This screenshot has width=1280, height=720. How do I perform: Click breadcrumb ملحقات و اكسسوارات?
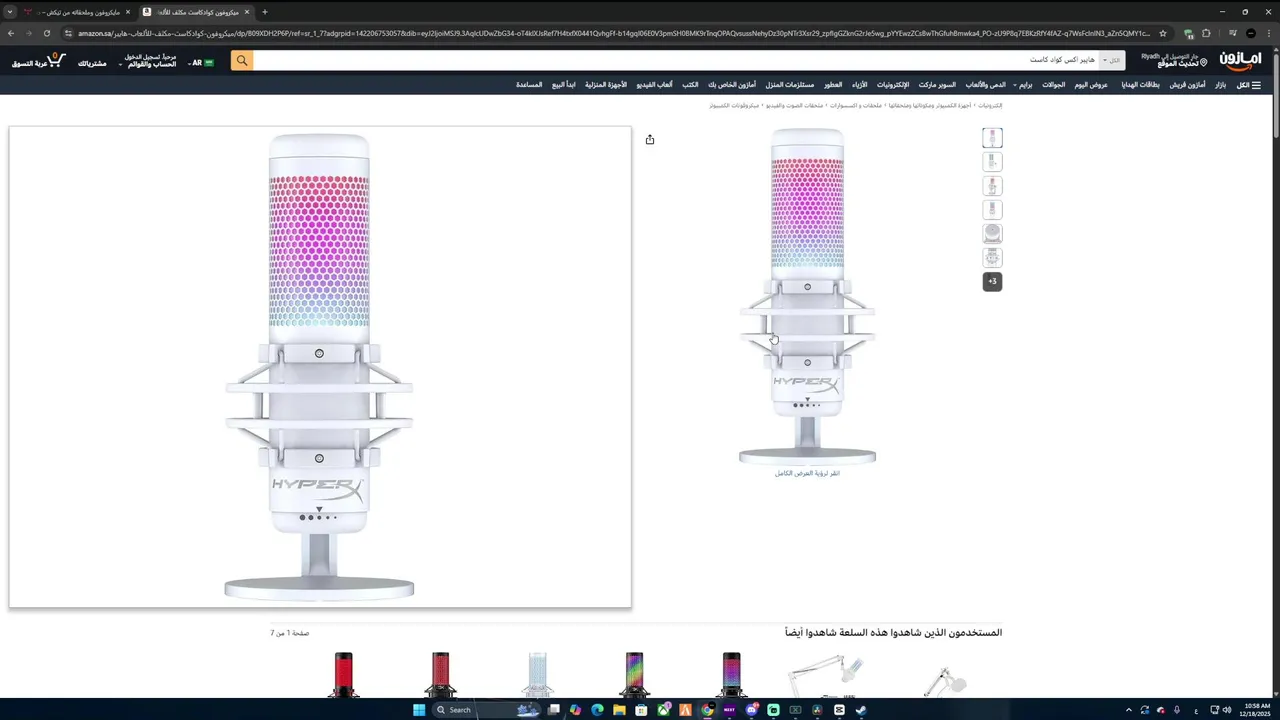coord(856,105)
